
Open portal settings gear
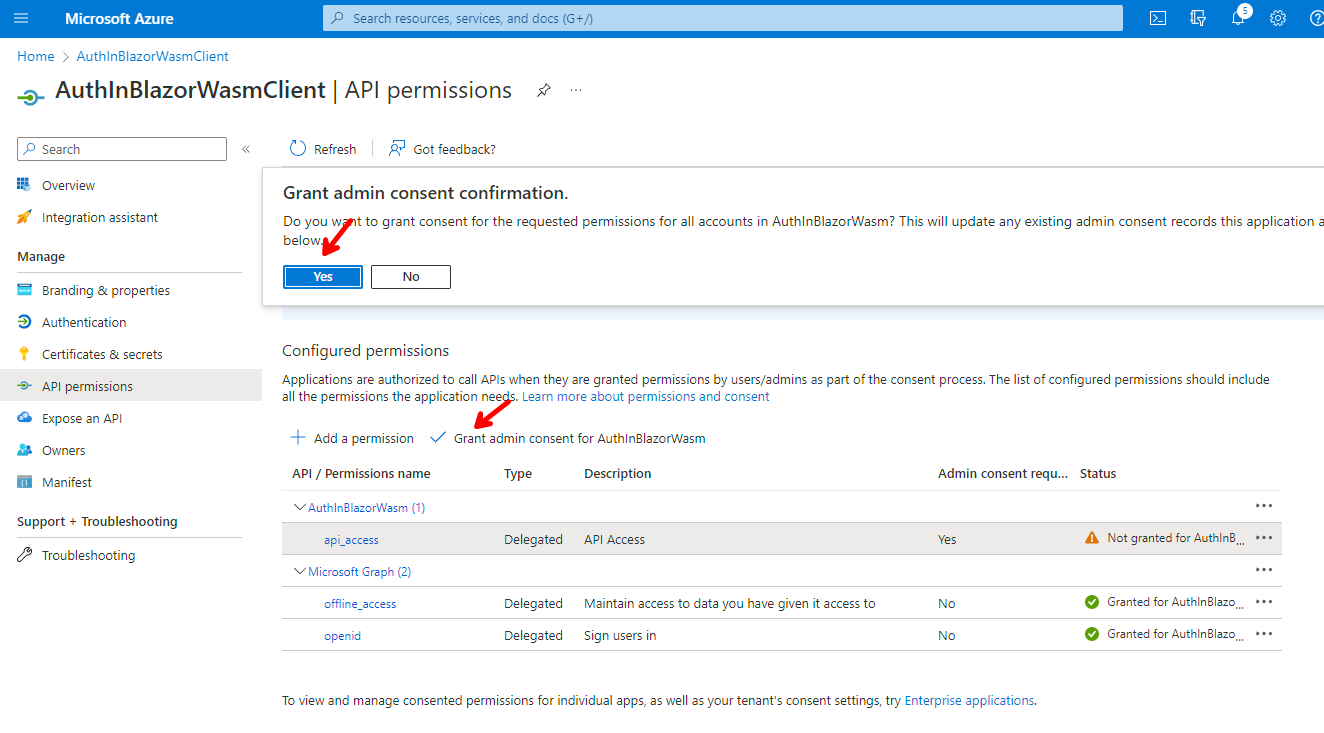pyautogui.click(x=1277, y=18)
